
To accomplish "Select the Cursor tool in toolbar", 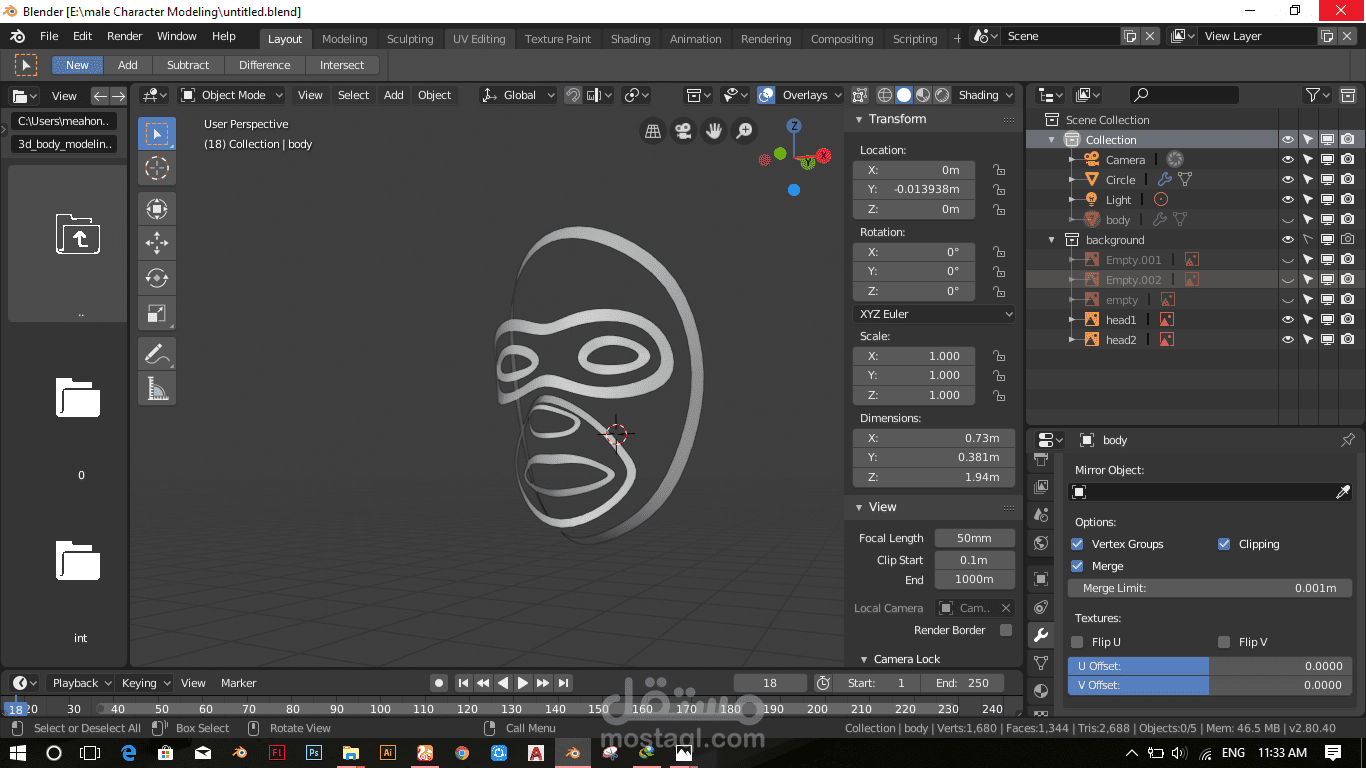I will [x=157, y=168].
